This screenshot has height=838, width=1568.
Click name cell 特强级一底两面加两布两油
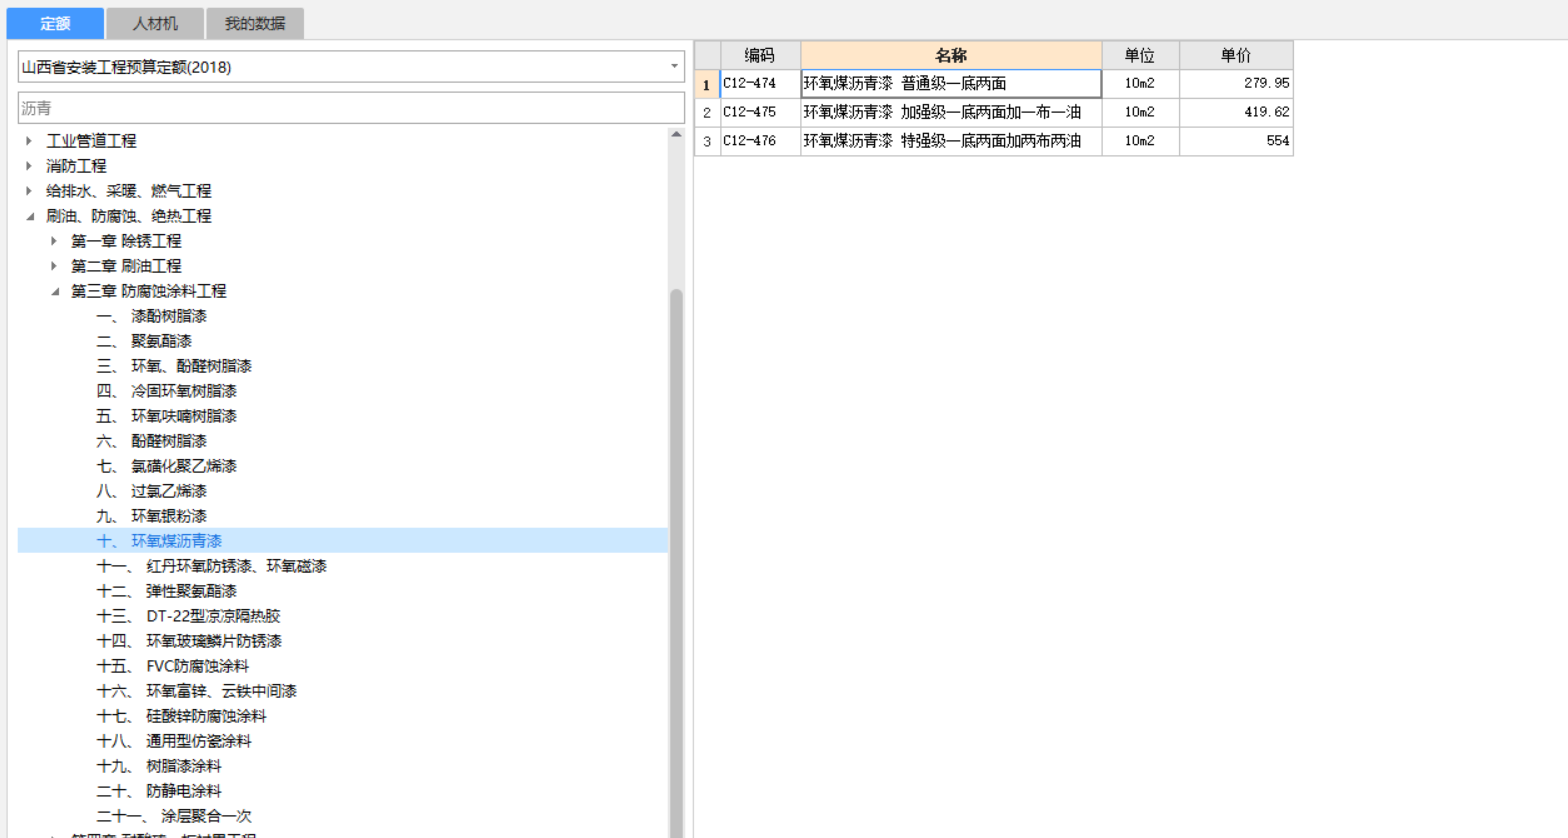pos(951,142)
